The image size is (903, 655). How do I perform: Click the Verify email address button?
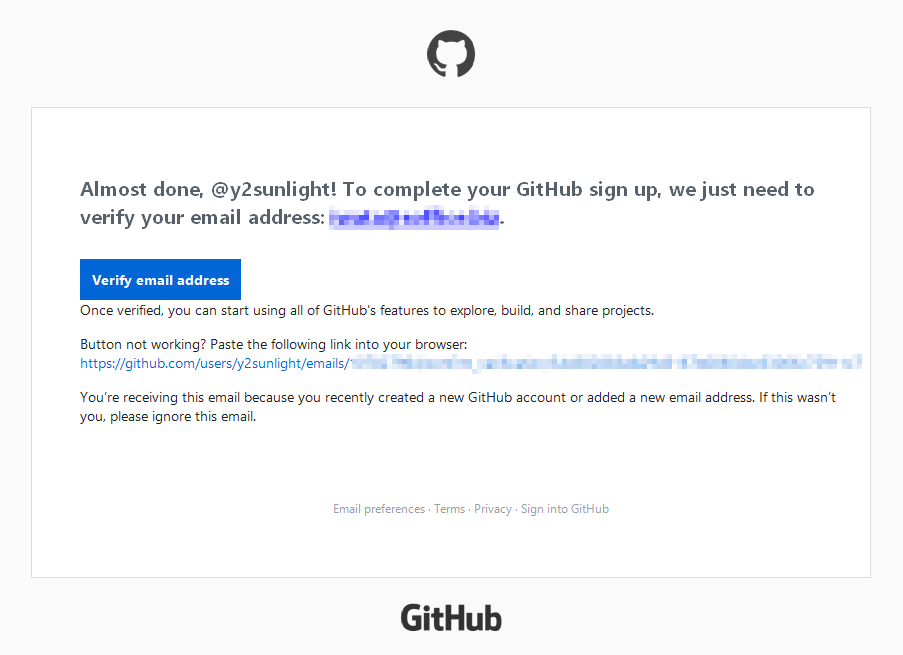[160, 279]
